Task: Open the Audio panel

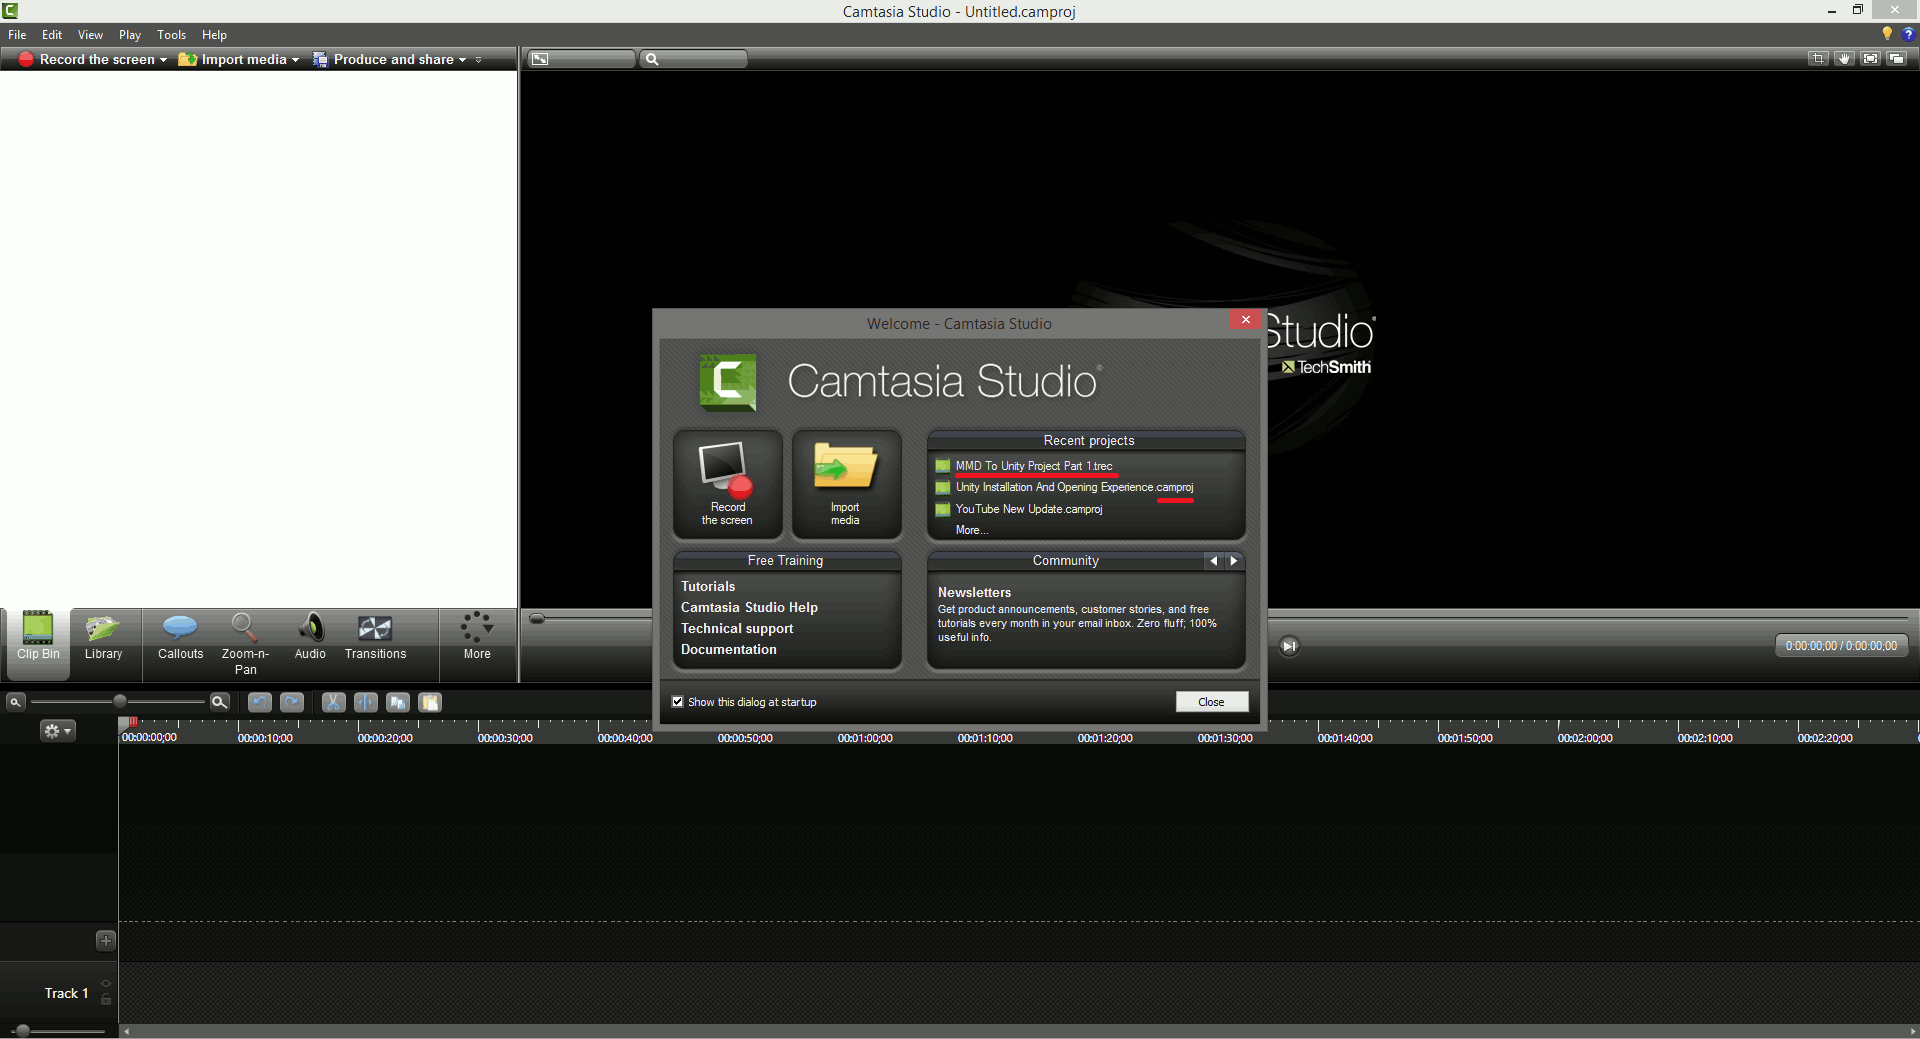Action: pos(310,637)
